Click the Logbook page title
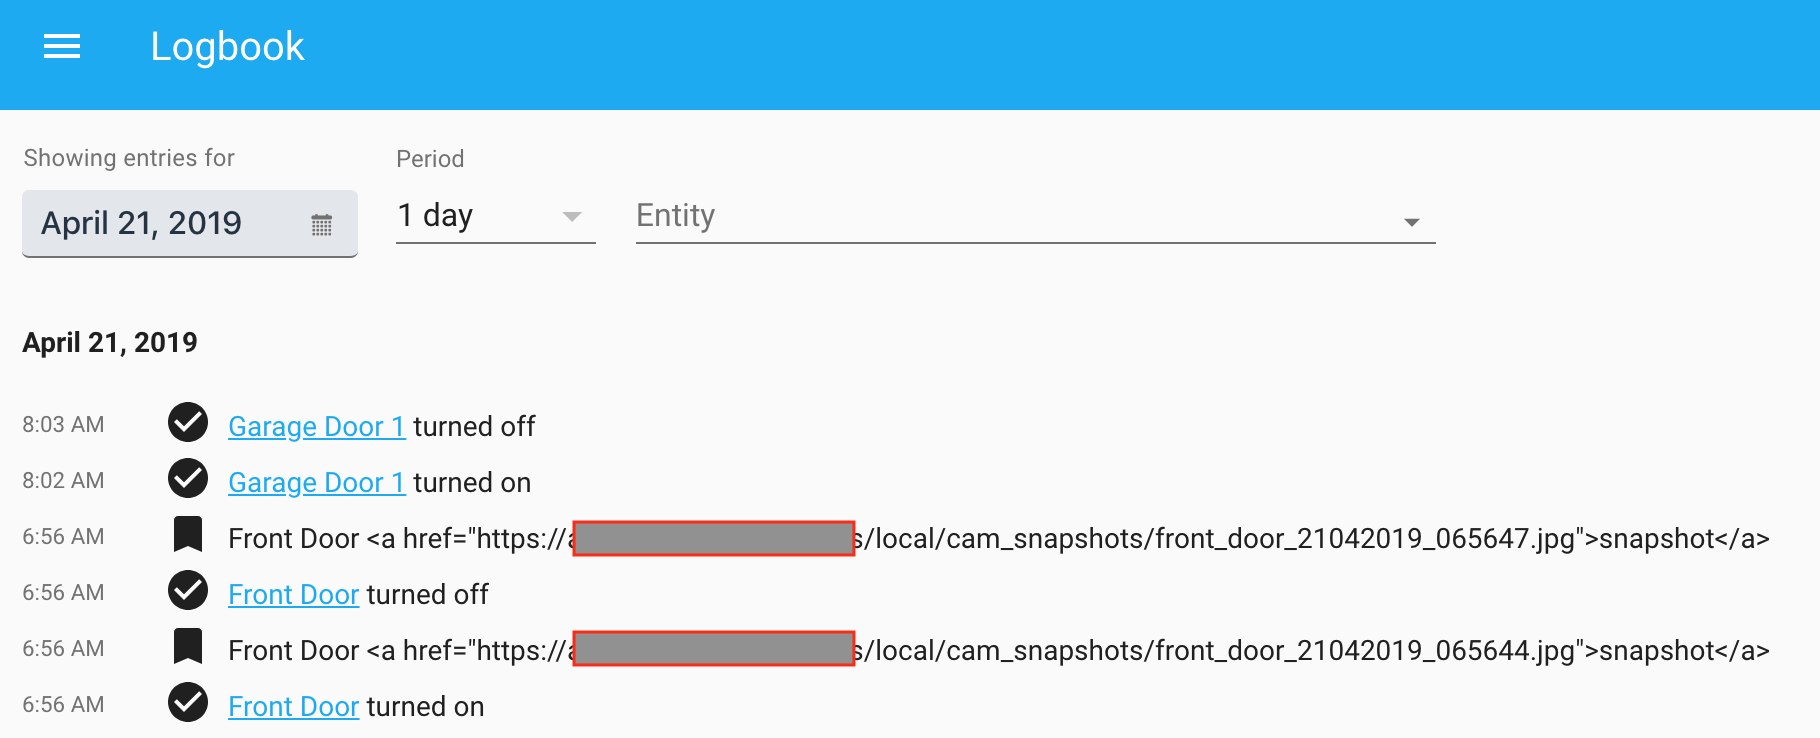The height and width of the screenshot is (738, 1820). pyautogui.click(x=227, y=47)
